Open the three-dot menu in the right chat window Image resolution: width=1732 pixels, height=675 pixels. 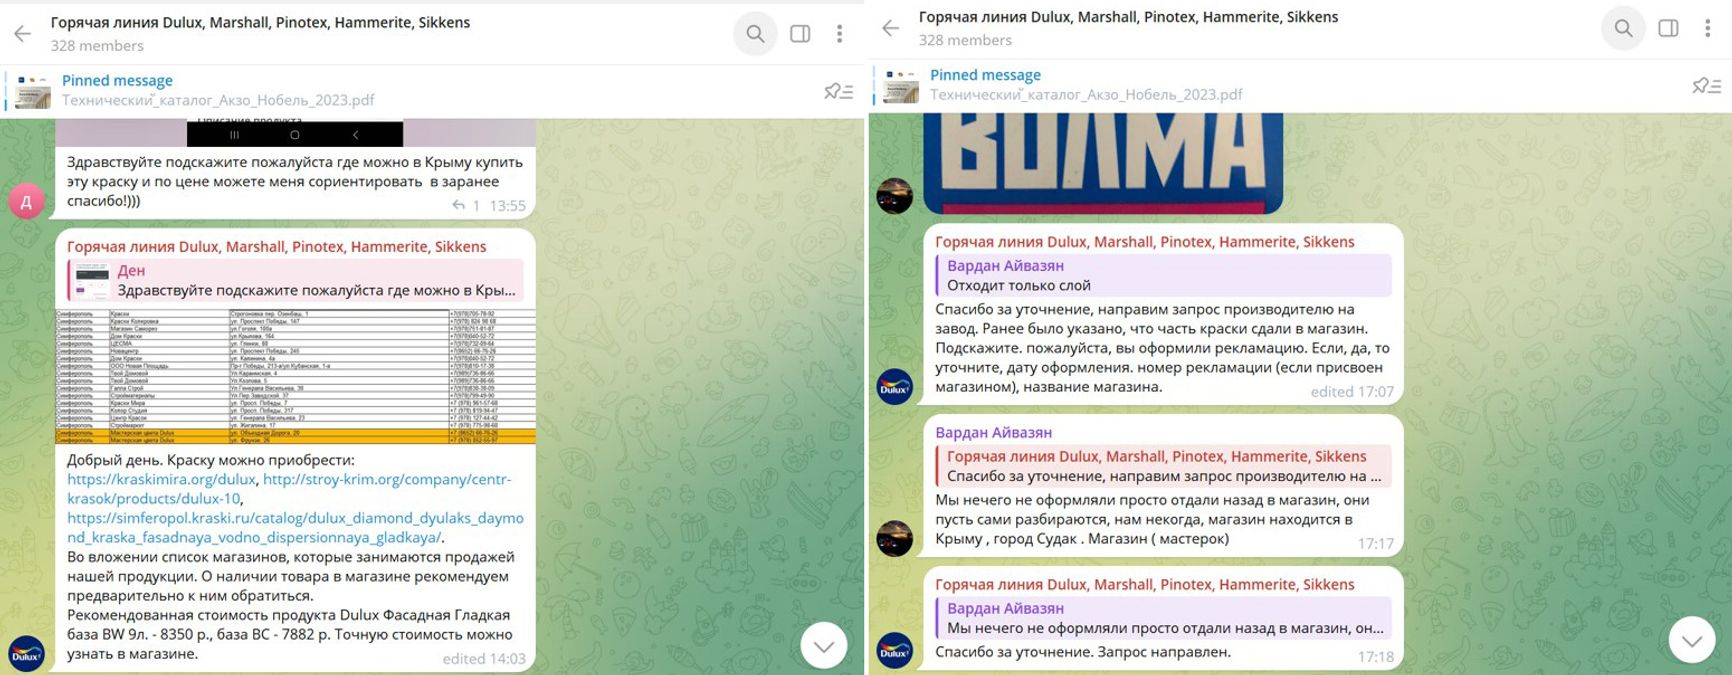tap(1707, 28)
